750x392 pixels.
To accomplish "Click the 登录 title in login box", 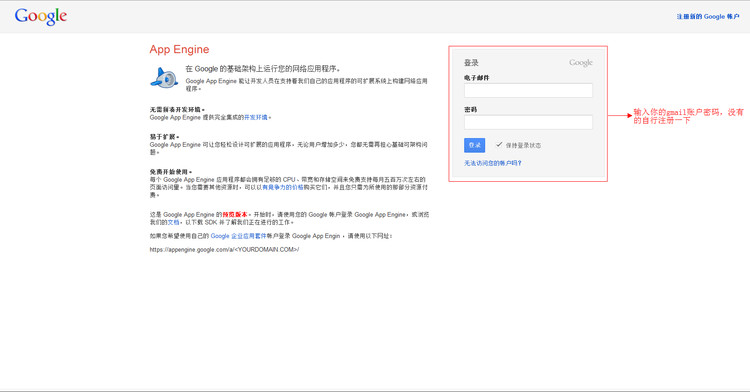I will click(x=471, y=63).
